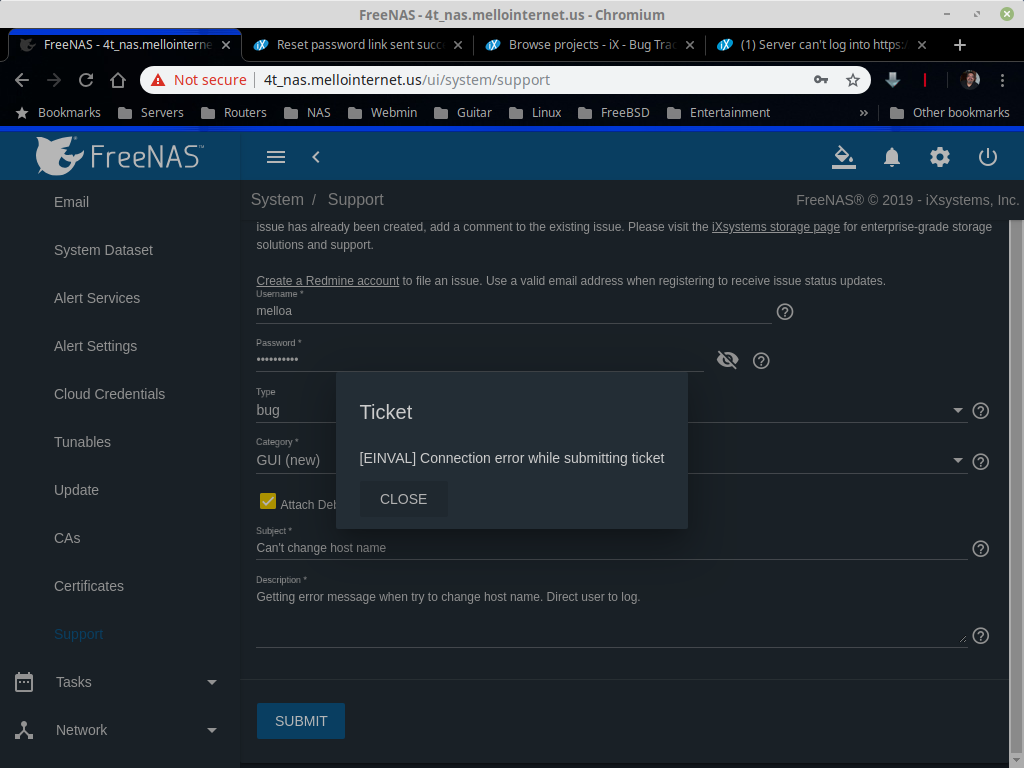
Task: Open Tunables in the sidebar
Action: [x=82, y=442]
